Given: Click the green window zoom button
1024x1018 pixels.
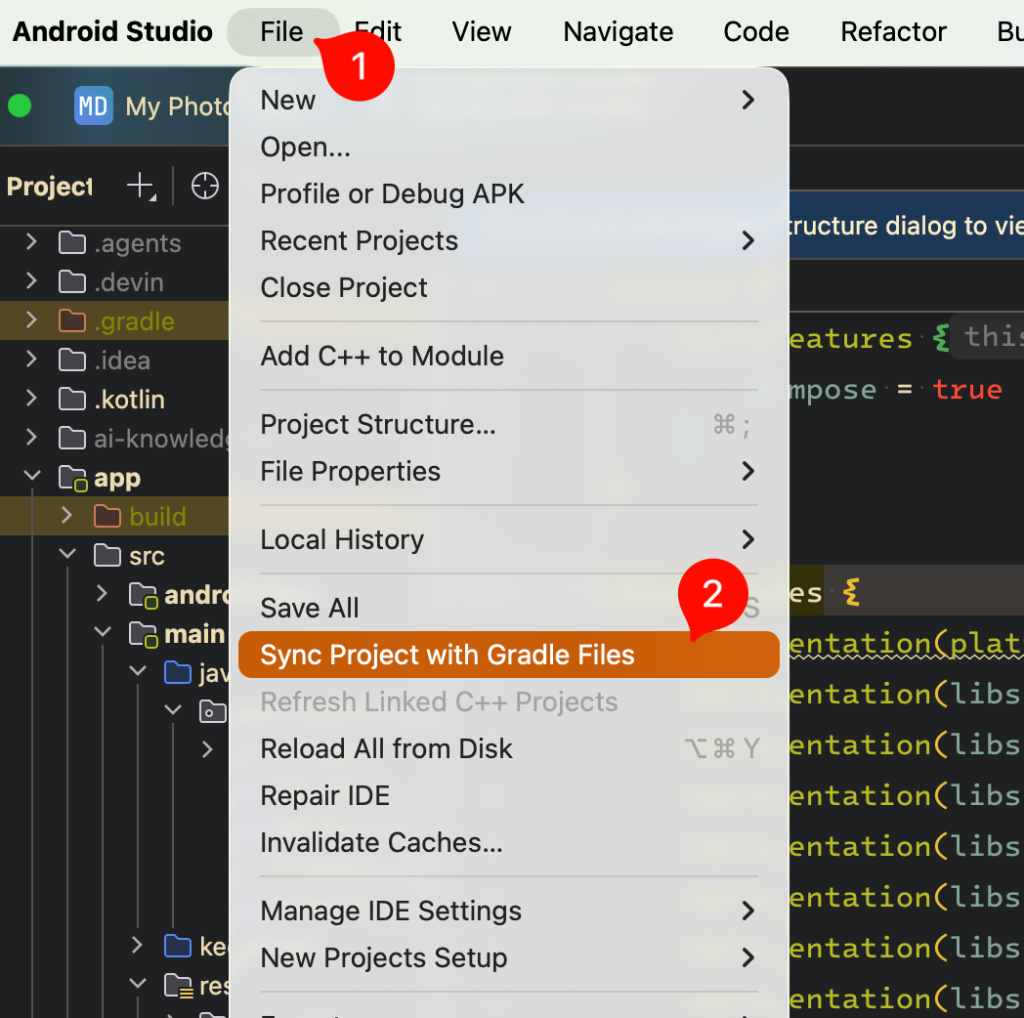Looking at the screenshot, I should pyautogui.click(x=20, y=105).
